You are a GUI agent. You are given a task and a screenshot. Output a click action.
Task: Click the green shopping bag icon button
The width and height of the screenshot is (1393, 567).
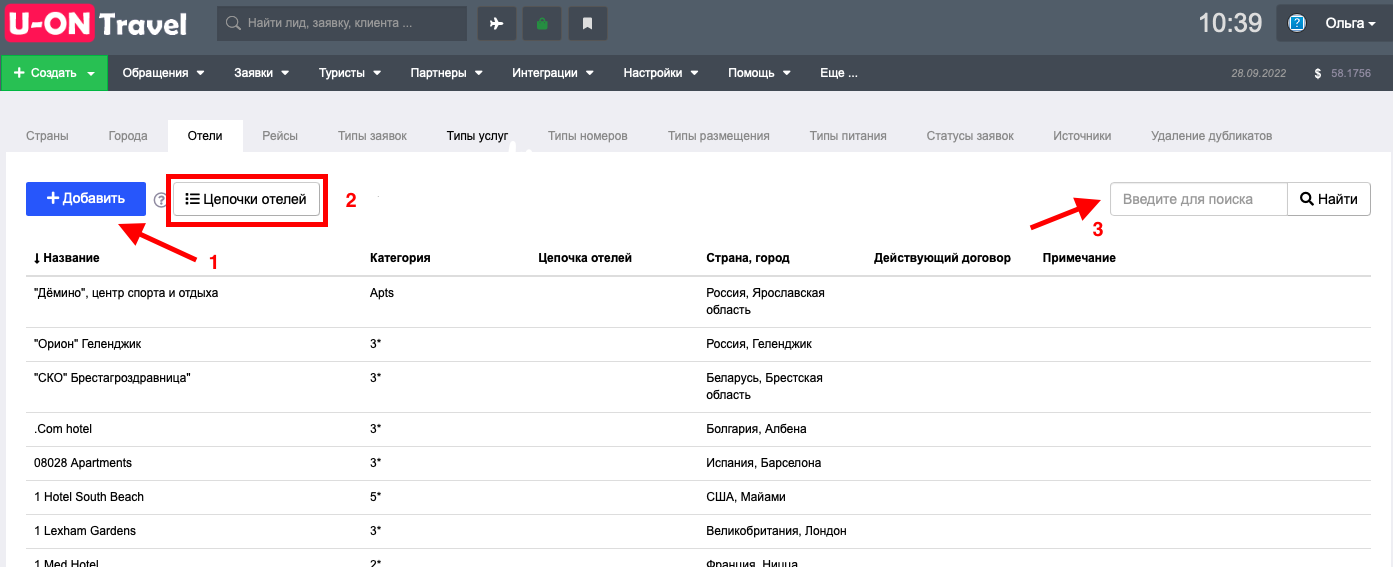click(542, 23)
